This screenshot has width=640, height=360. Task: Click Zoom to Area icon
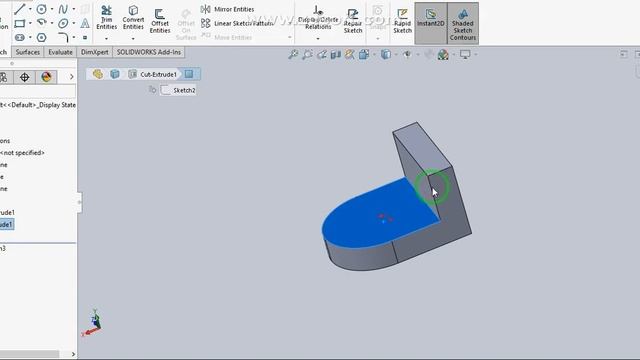[307, 54]
